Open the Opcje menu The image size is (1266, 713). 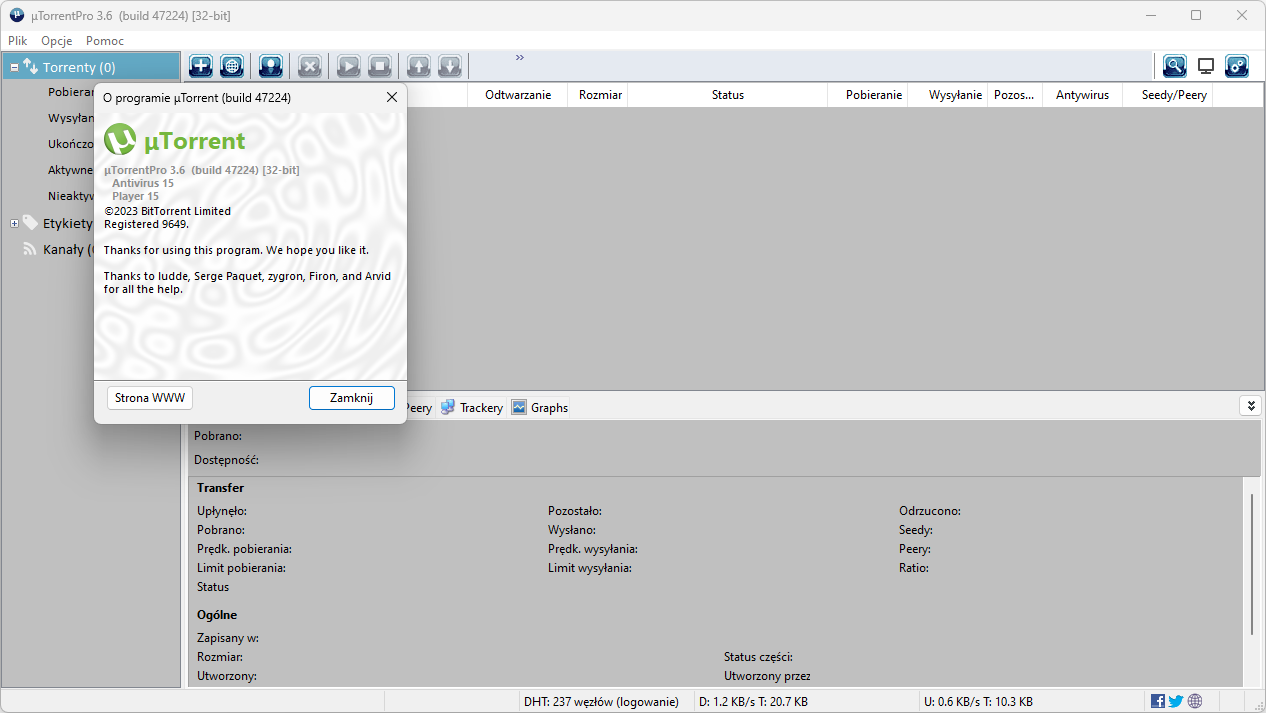click(57, 41)
